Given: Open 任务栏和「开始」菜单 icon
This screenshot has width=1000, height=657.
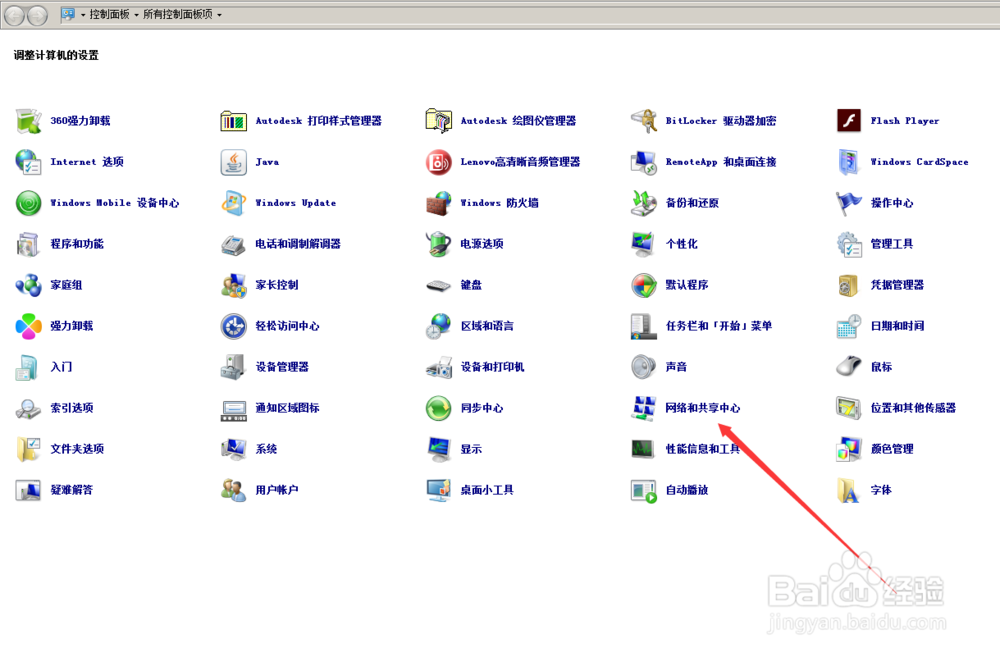Looking at the screenshot, I should [x=644, y=326].
